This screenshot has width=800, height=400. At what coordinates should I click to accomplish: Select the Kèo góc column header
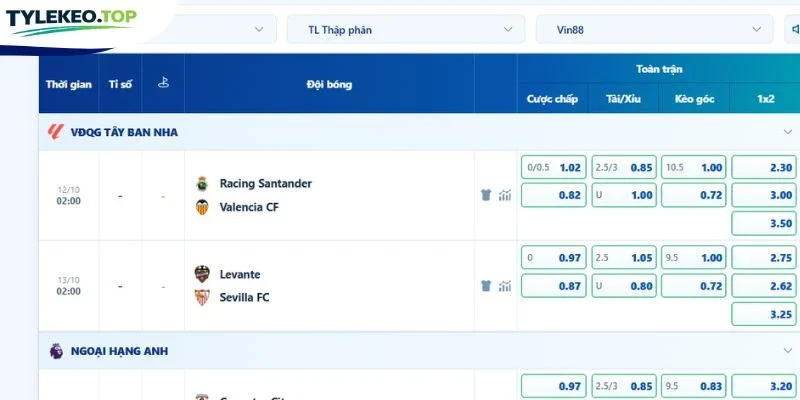tap(694, 98)
